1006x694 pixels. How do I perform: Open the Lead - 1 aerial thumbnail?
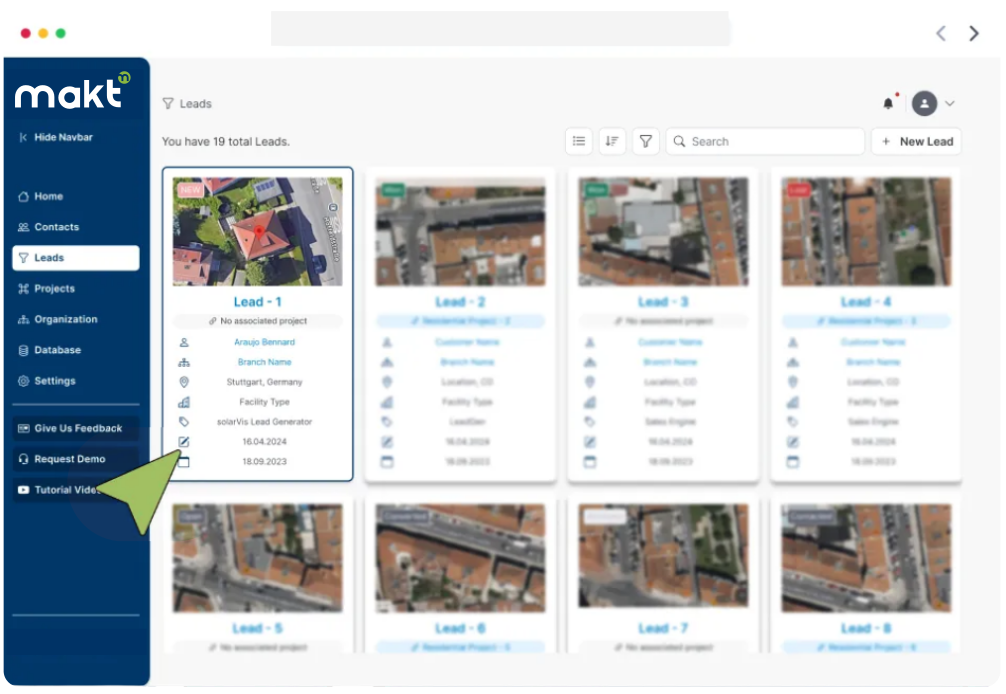(257, 232)
